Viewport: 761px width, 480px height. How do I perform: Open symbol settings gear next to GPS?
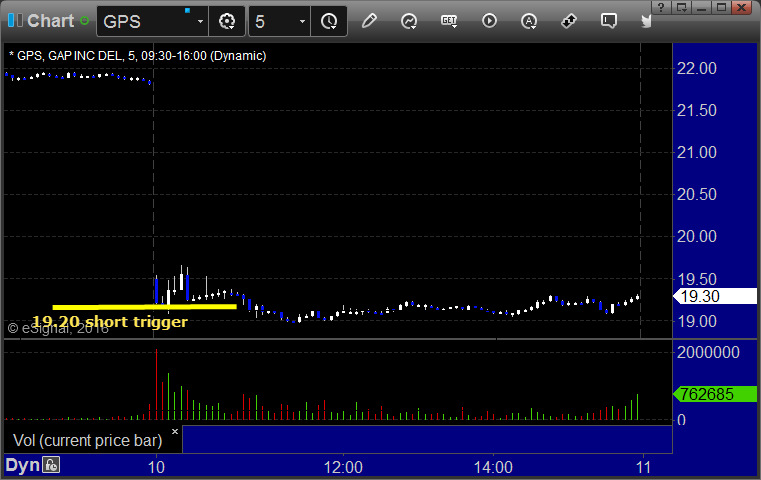pos(227,20)
